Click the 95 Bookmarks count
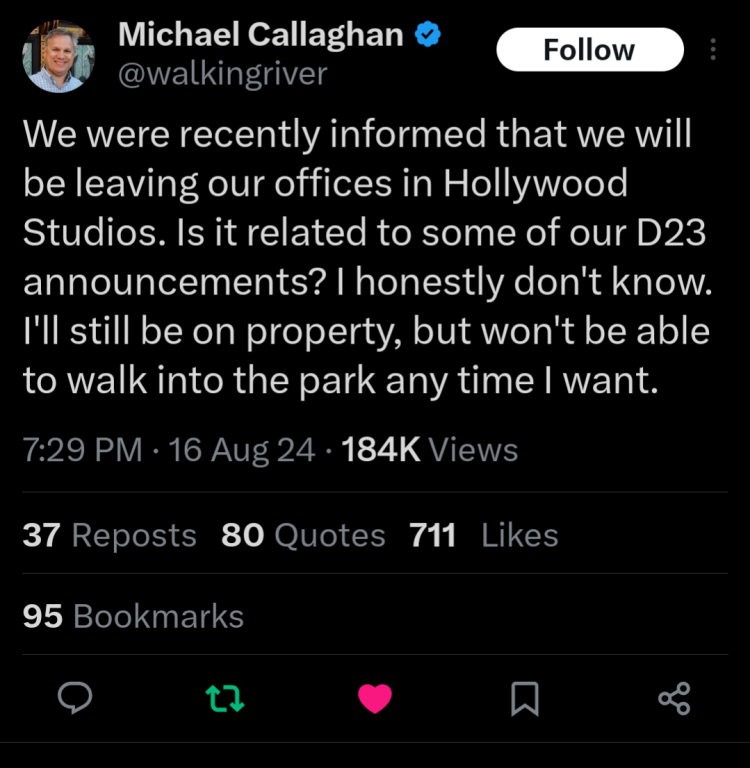750x768 pixels. 133,616
